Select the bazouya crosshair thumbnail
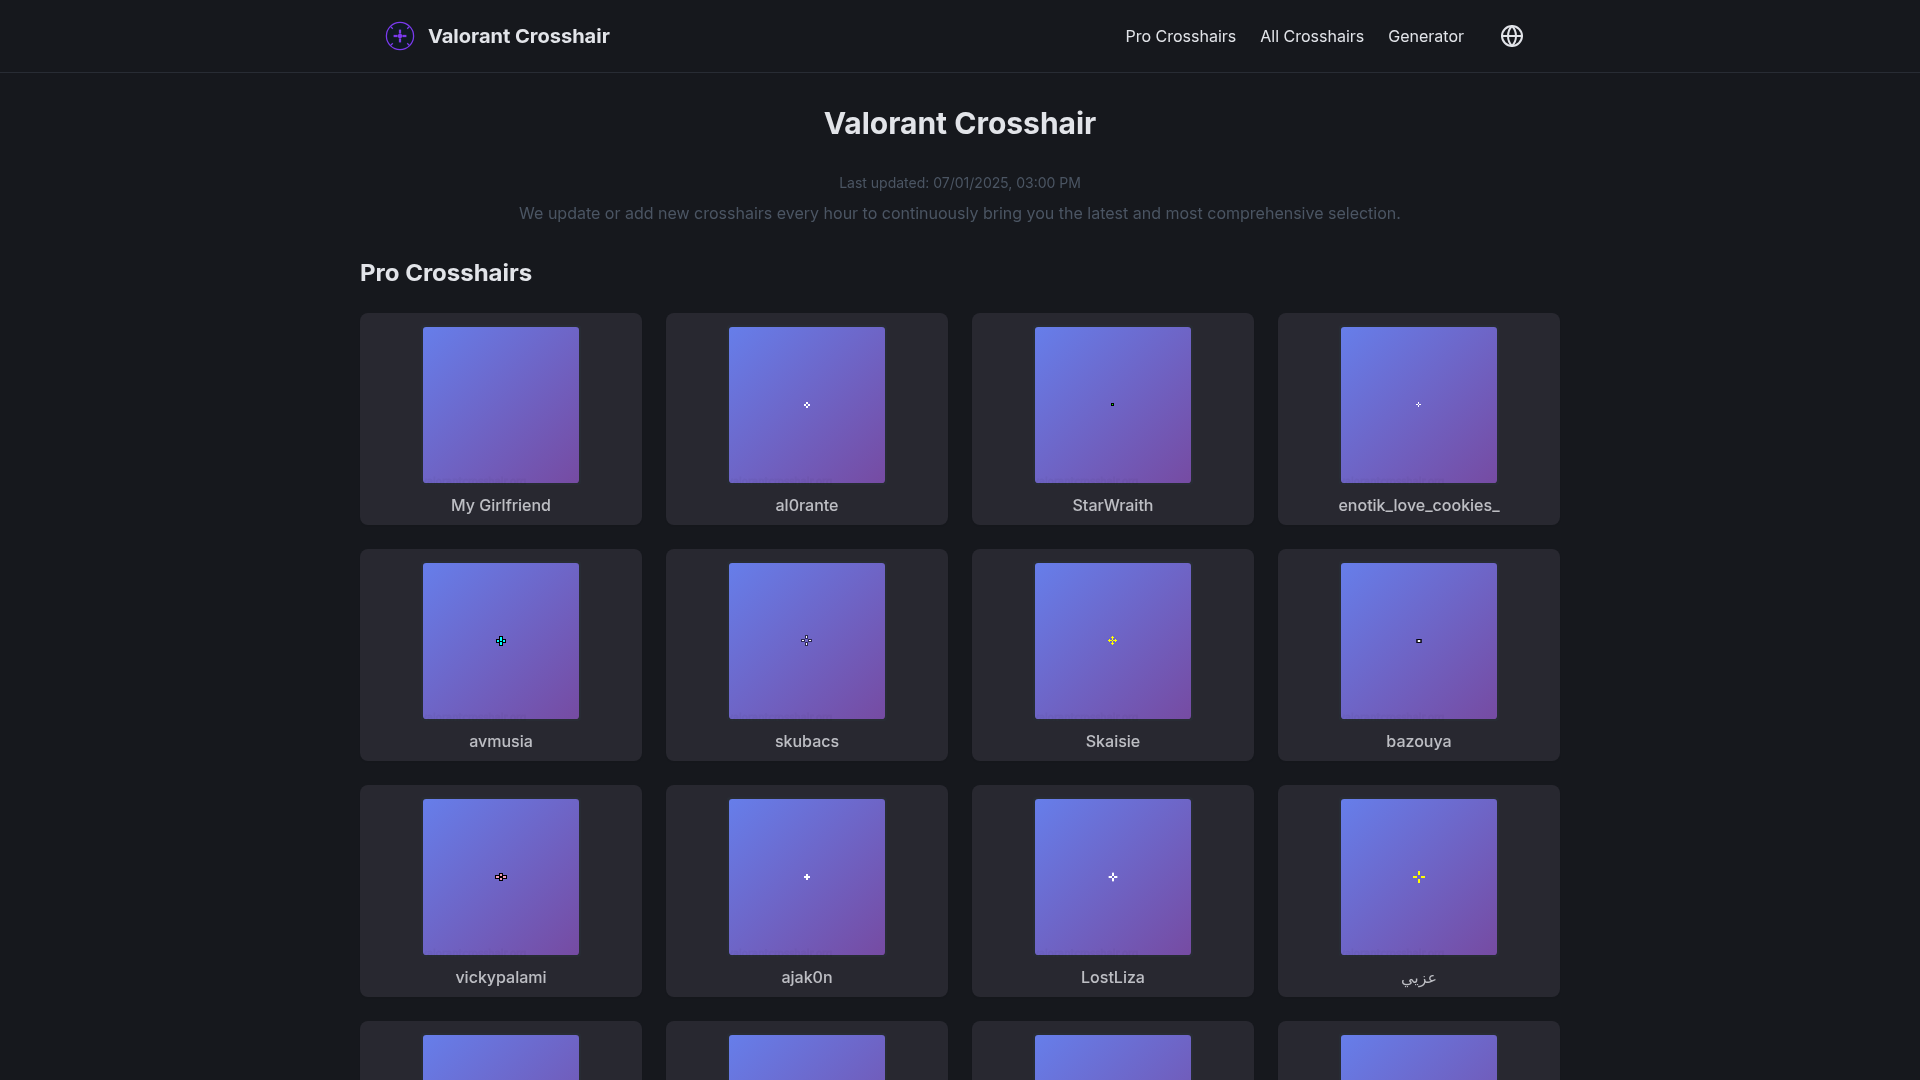The image size is (1920, 1080). coord(1419,641)
